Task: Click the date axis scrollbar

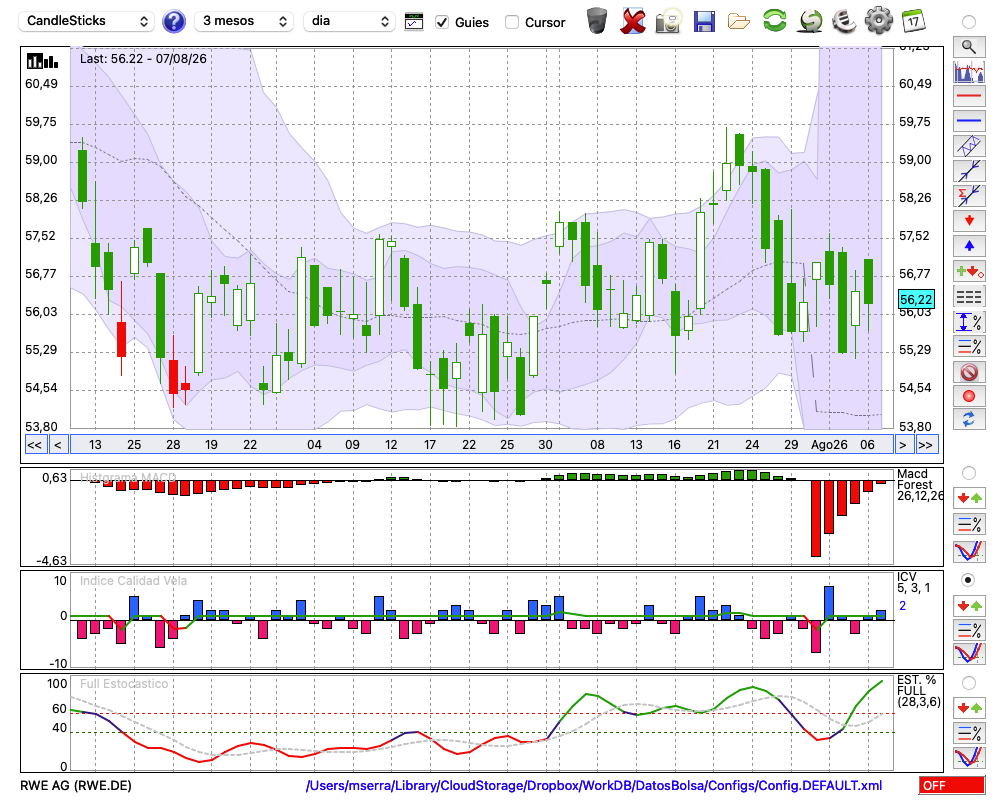Action: pyautogui.click(x=482, y=445)
